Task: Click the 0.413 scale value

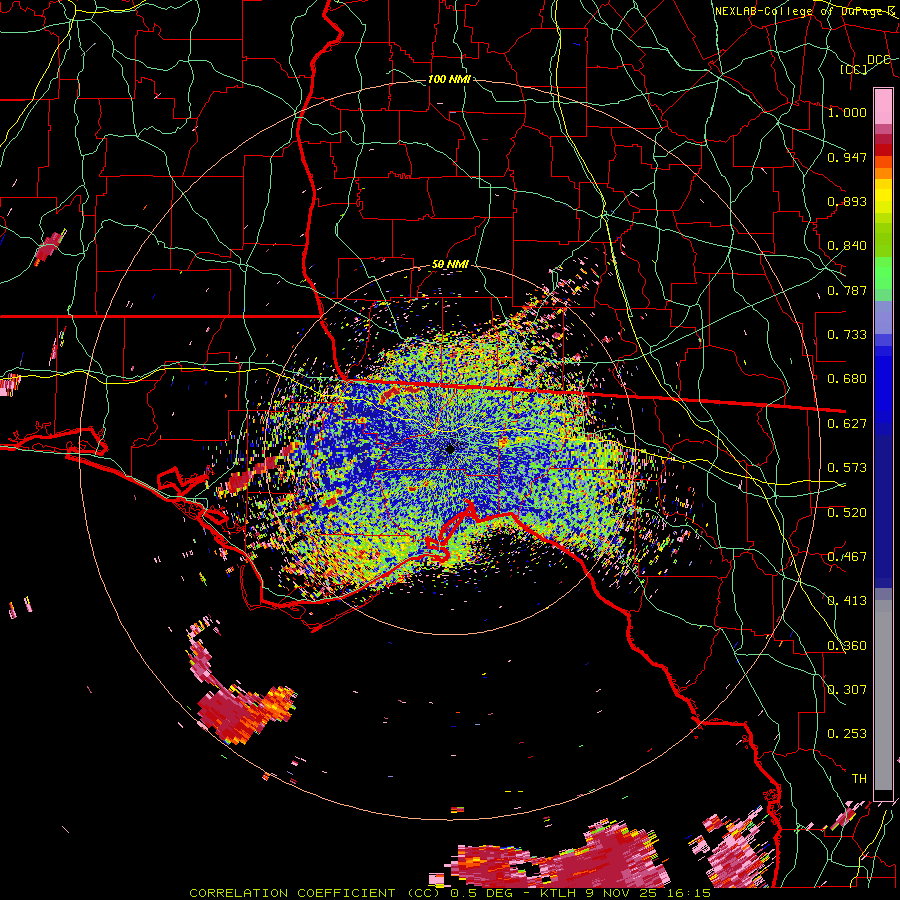Action: coord(847,601)
